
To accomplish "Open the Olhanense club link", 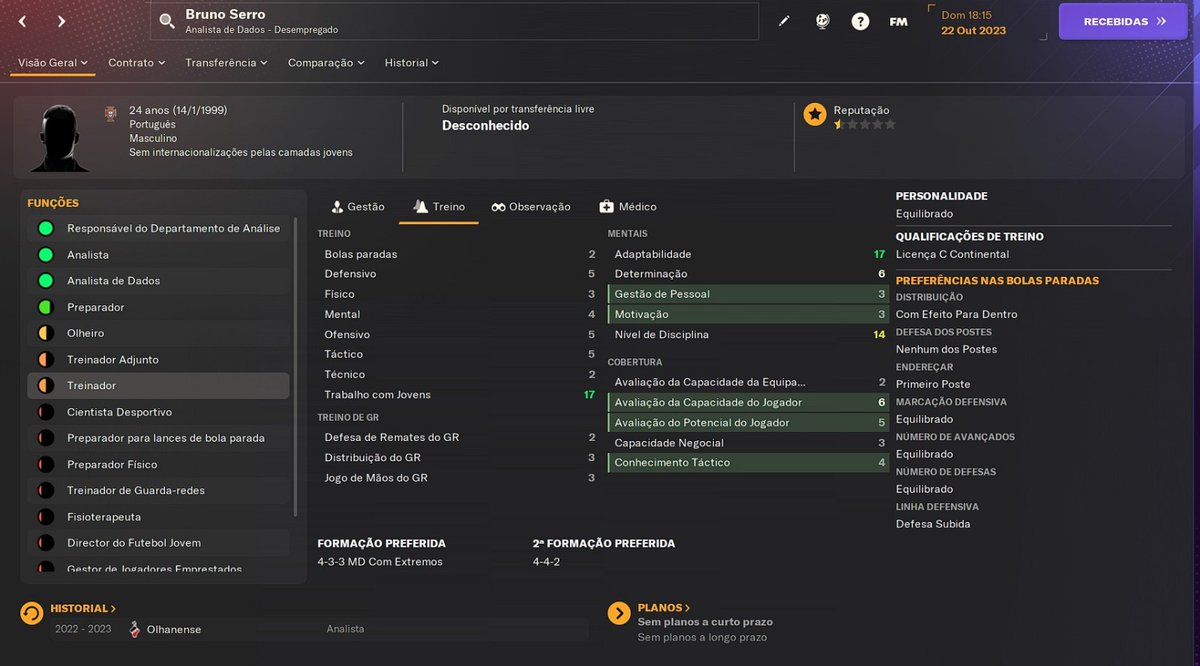I will click(x=174, y=629).
